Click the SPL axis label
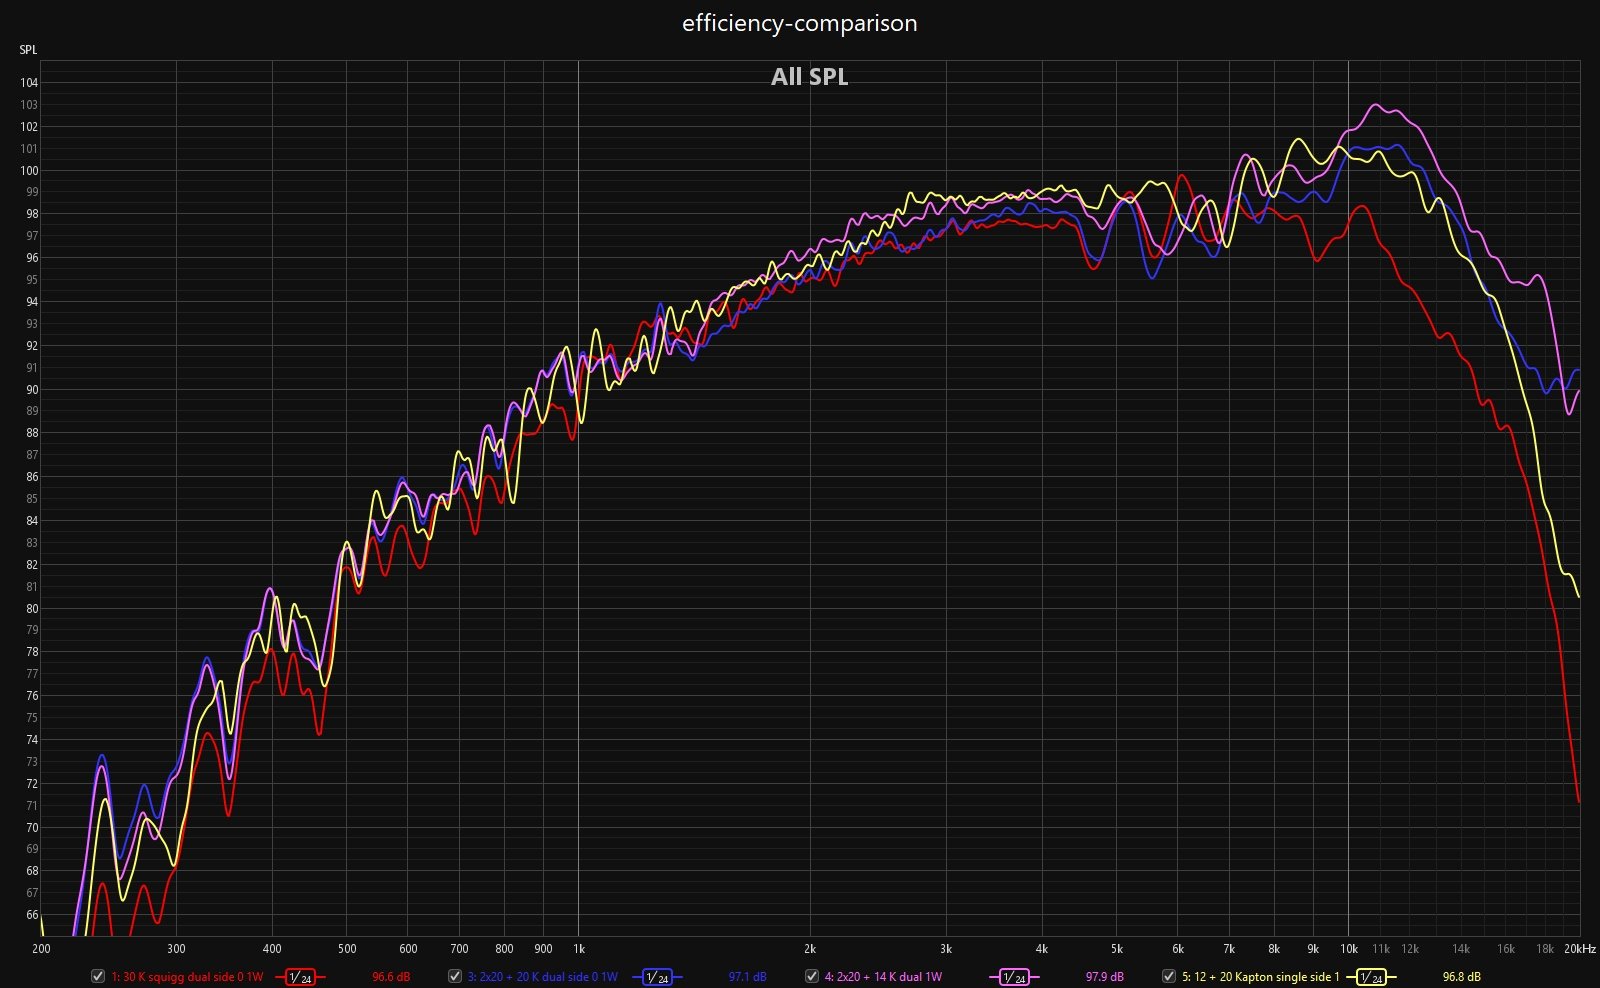The width and height of the screenshot is (1600, 988). (28, 49)
